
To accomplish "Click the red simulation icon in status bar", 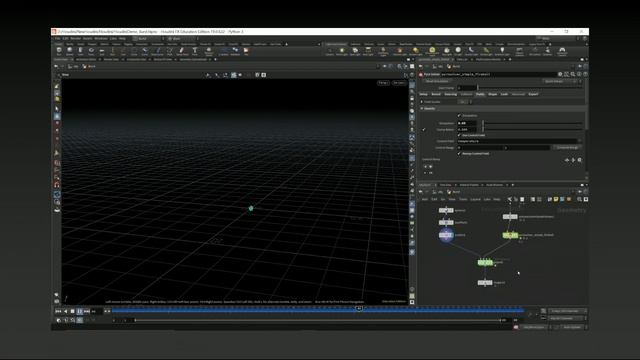I will click(x=516, y=327).
